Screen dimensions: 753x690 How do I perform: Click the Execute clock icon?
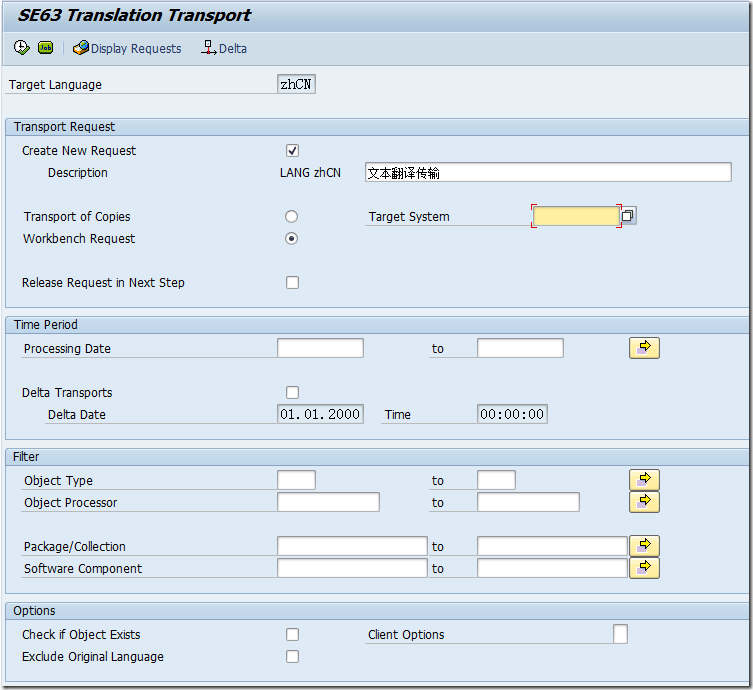pos(21,48)
